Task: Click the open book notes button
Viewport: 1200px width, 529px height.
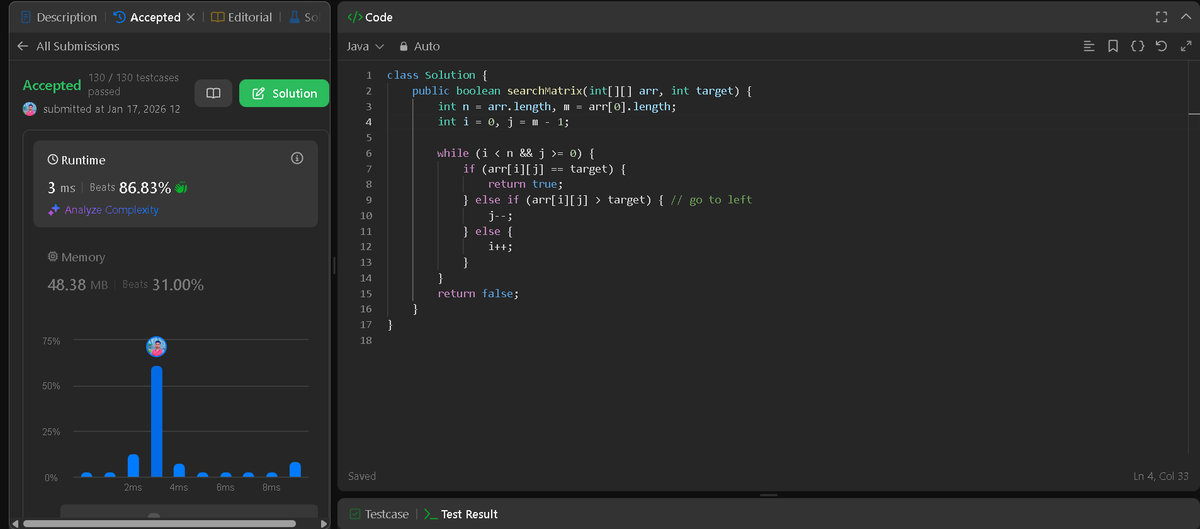Action: click(x=213, y=93)
